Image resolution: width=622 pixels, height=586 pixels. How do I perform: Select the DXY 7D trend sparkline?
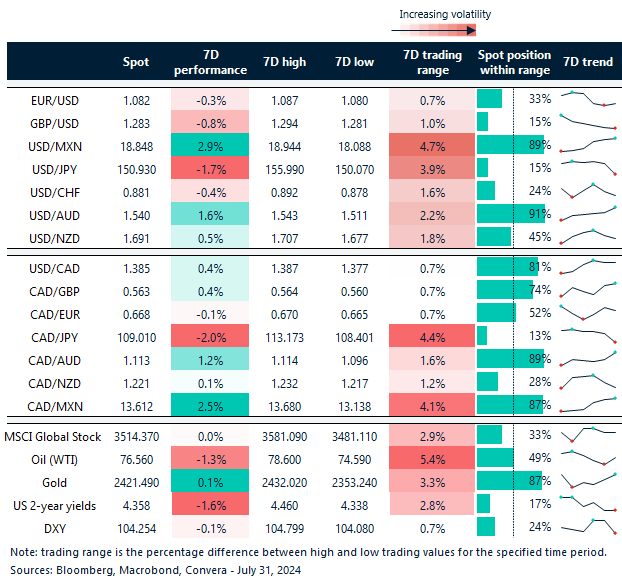588,527
